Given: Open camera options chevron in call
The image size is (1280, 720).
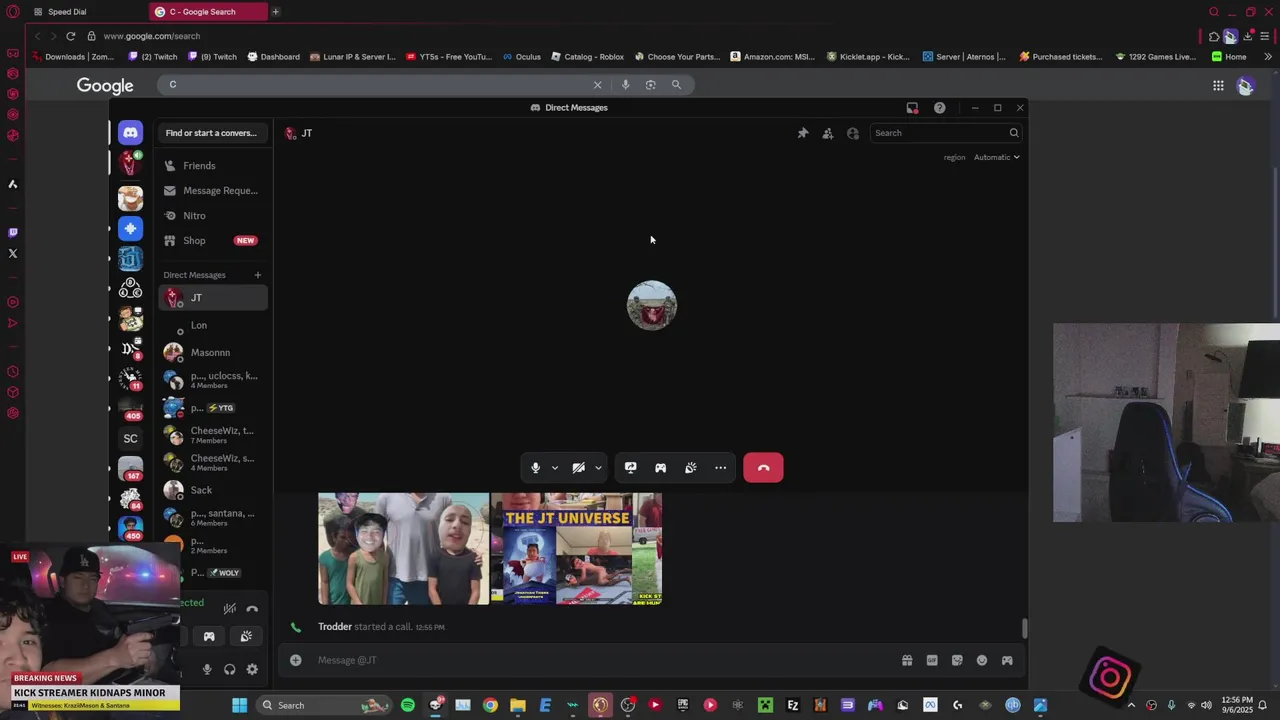Looking at the screenshot, I should (598, 468).
